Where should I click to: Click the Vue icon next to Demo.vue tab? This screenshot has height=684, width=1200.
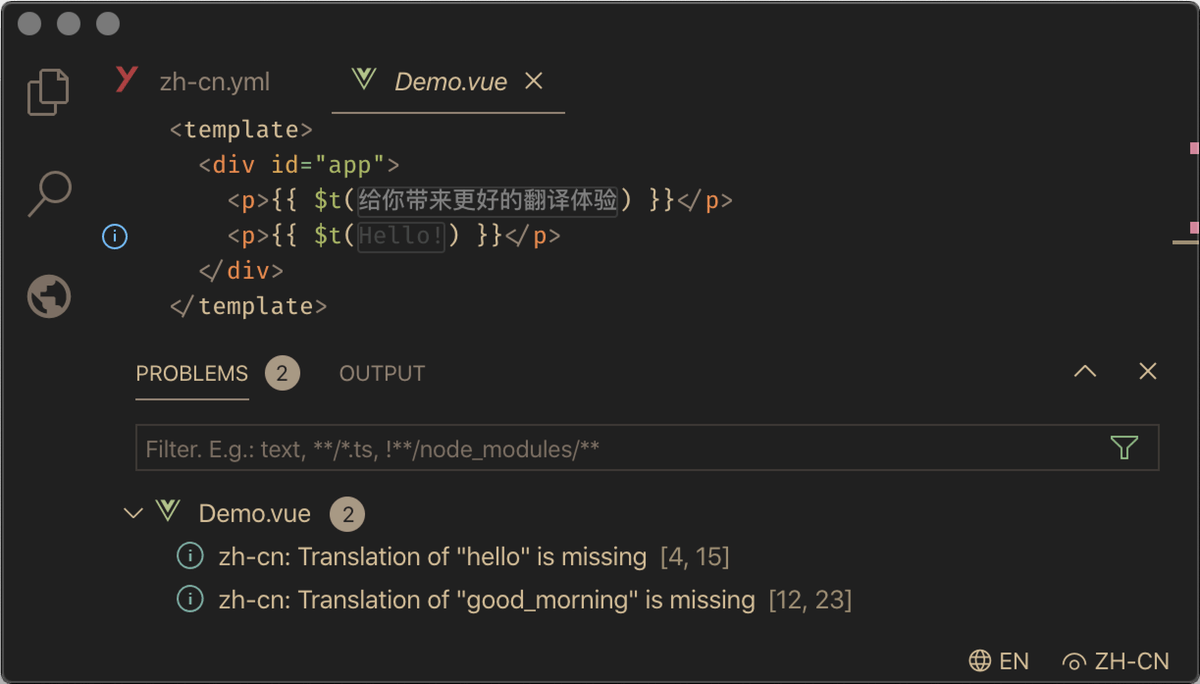tap(362, 80)
